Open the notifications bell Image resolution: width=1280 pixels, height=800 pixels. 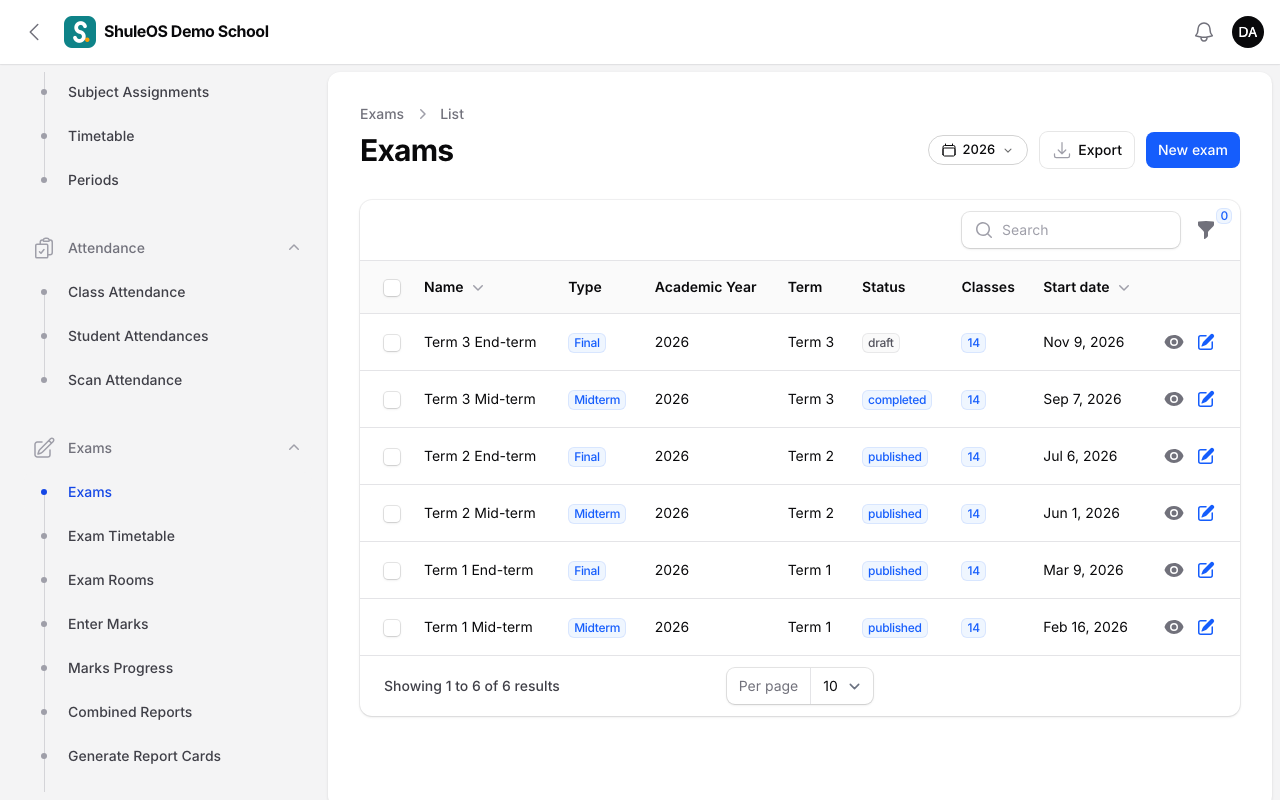tap(1204, 32)
